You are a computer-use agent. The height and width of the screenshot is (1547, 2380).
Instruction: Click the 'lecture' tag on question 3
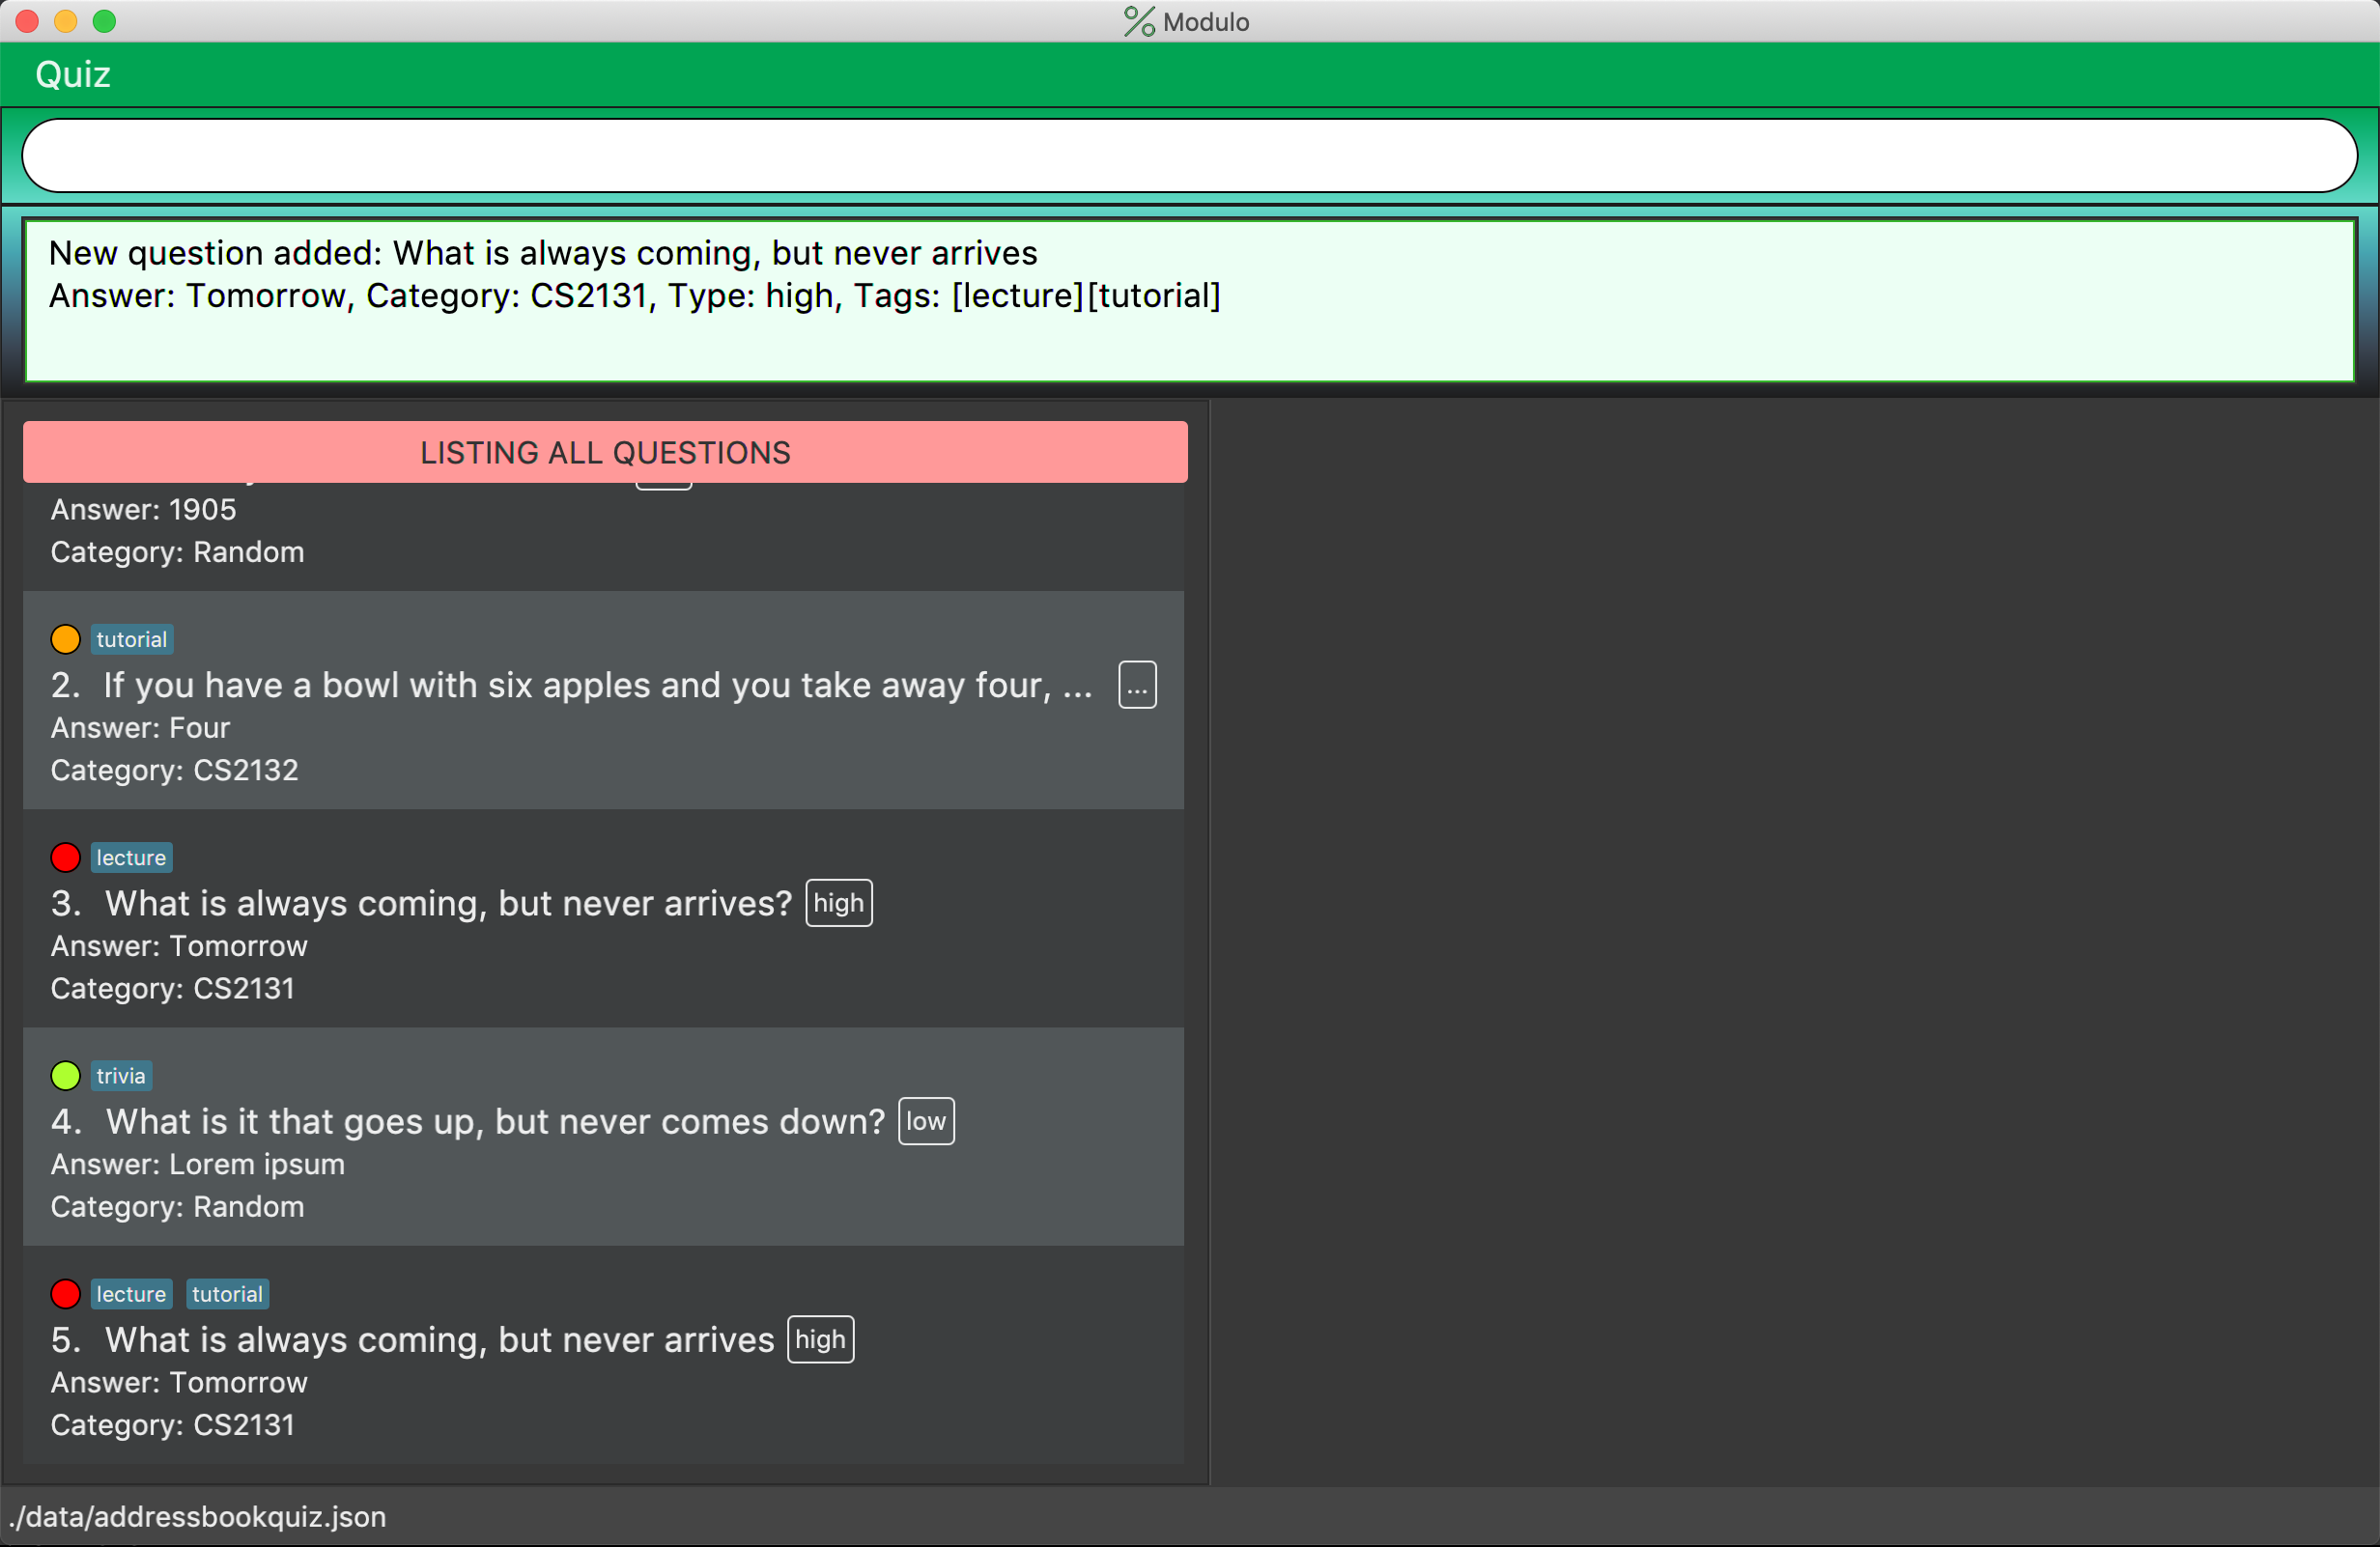[131, 857]
